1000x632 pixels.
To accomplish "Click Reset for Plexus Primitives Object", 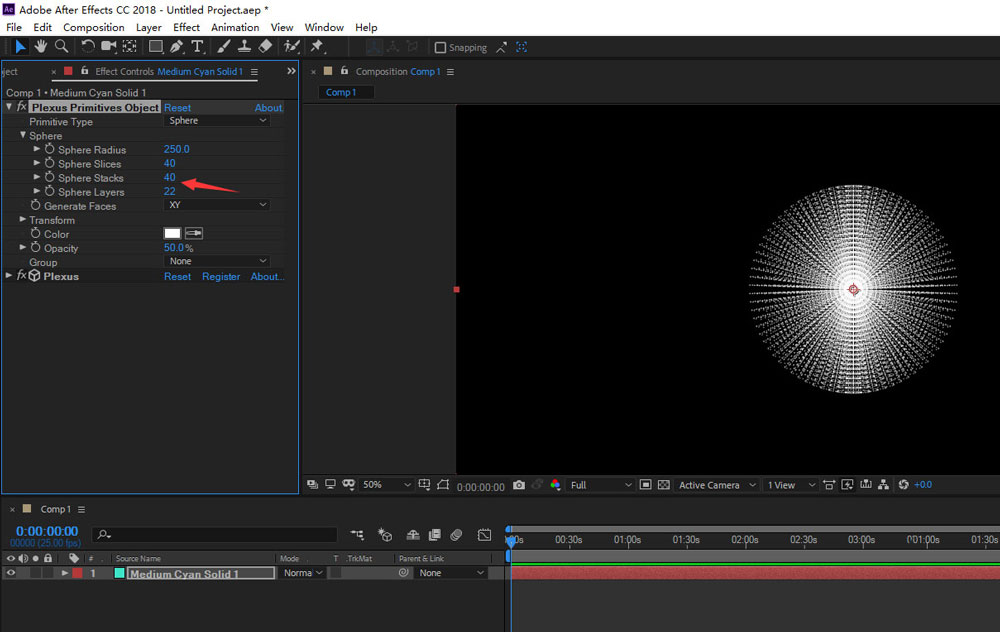I will tap(177, 108).
